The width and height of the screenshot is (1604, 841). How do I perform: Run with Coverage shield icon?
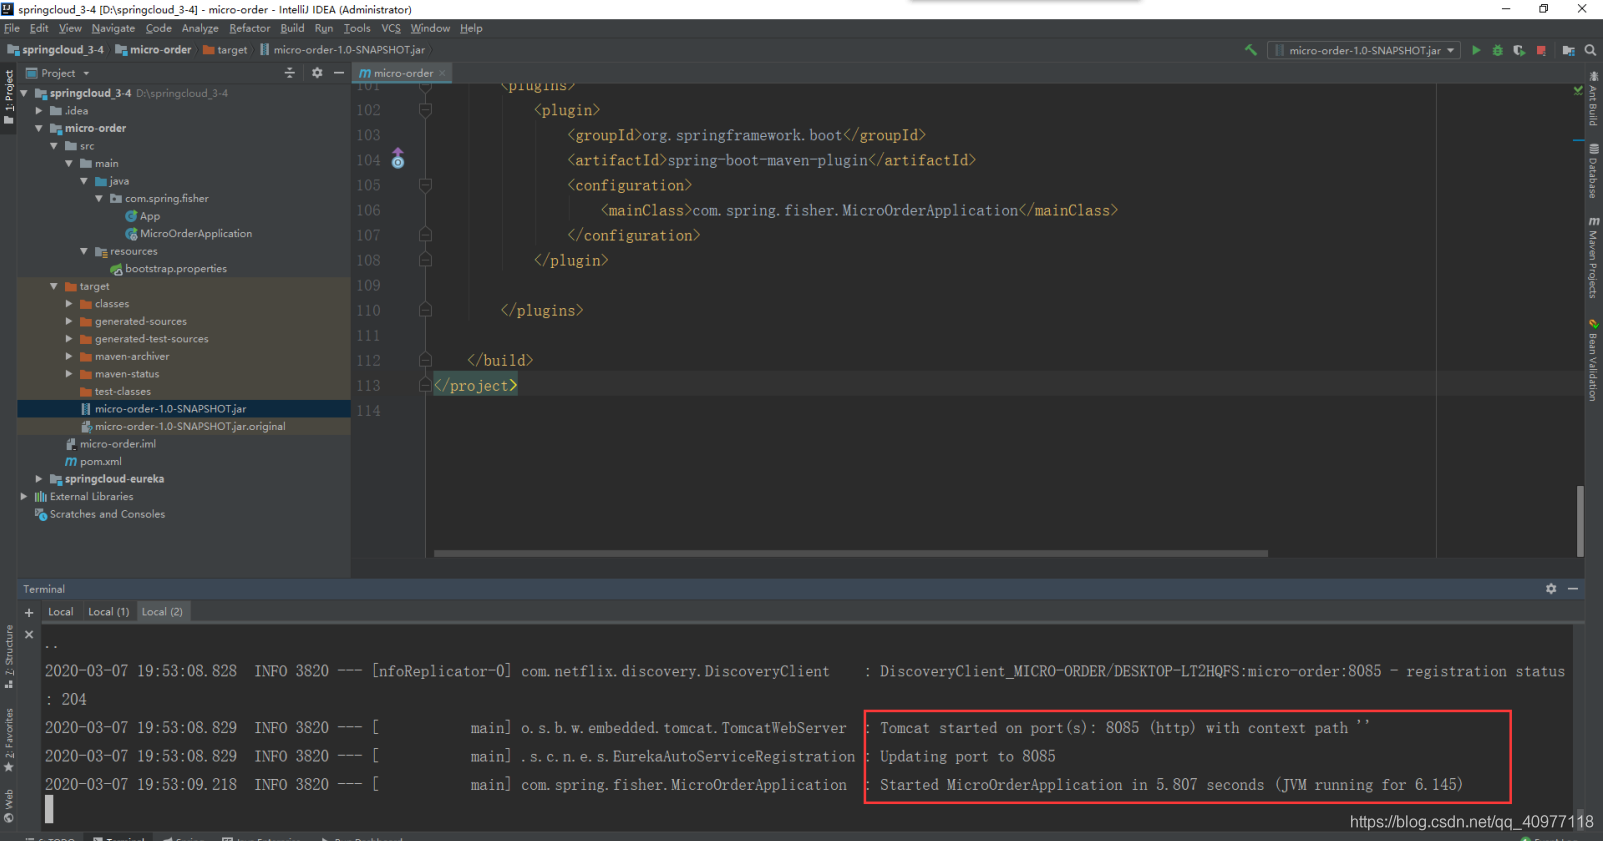coord(1519,50)
